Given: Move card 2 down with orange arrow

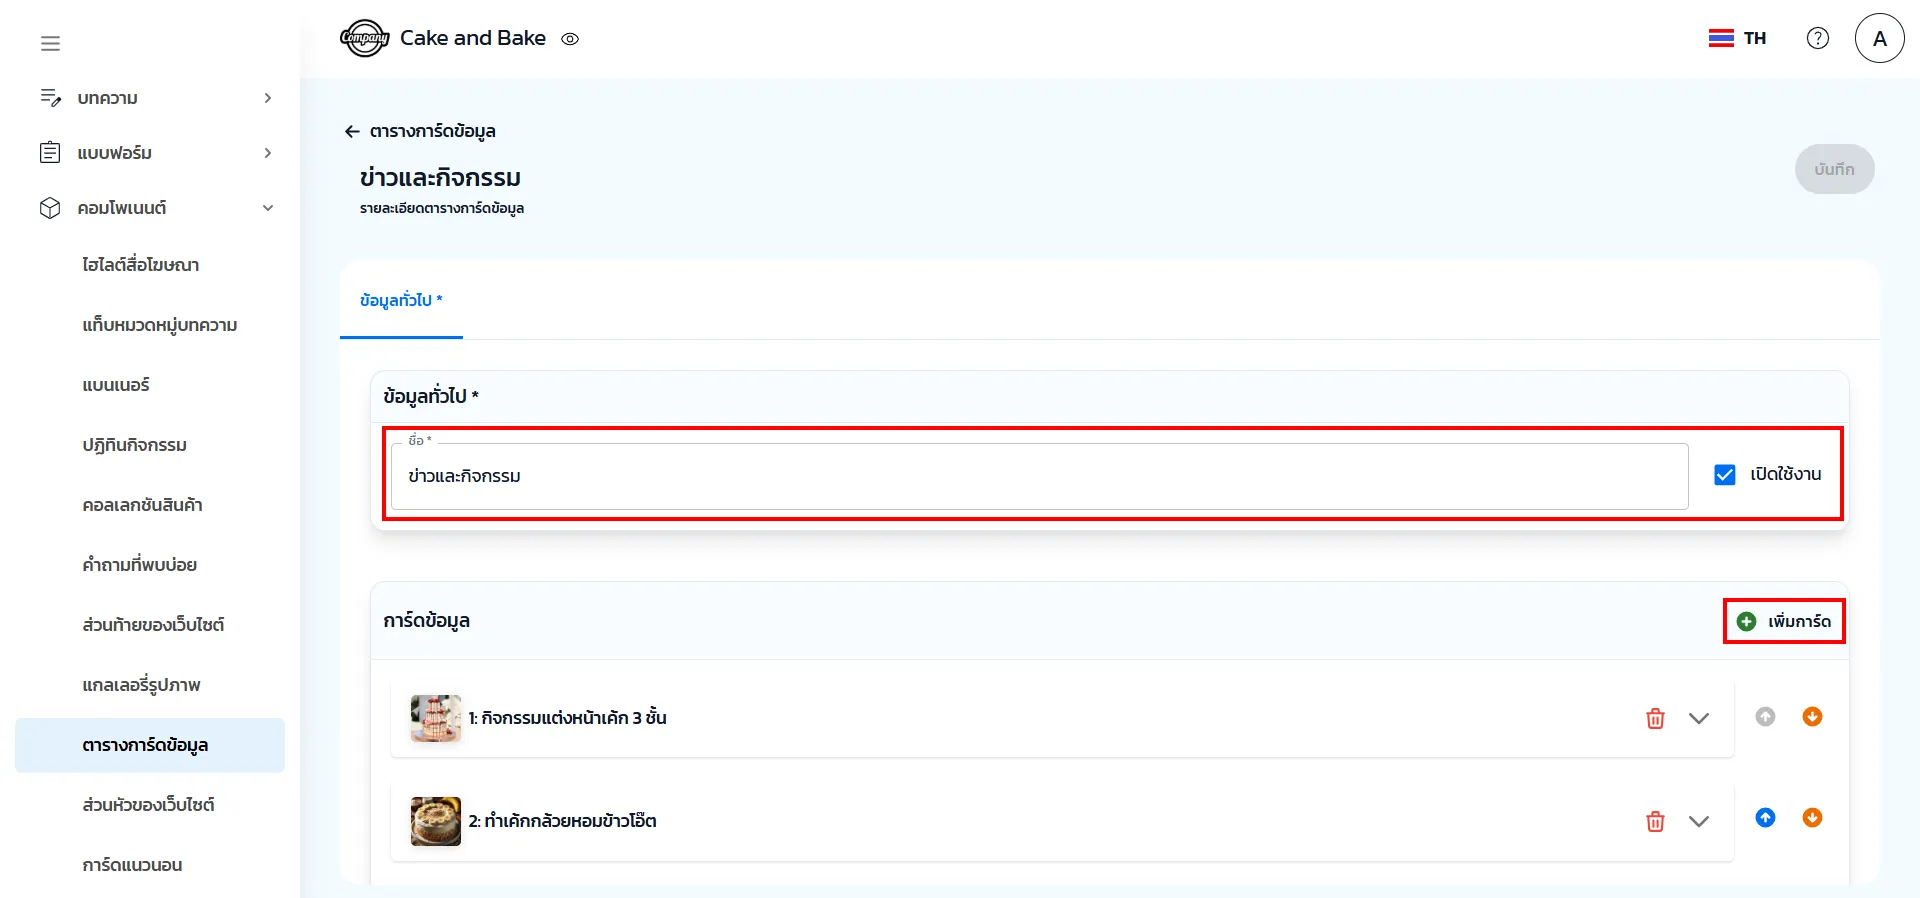Looking at the screenshot, I should click(x=1811, y=818).
